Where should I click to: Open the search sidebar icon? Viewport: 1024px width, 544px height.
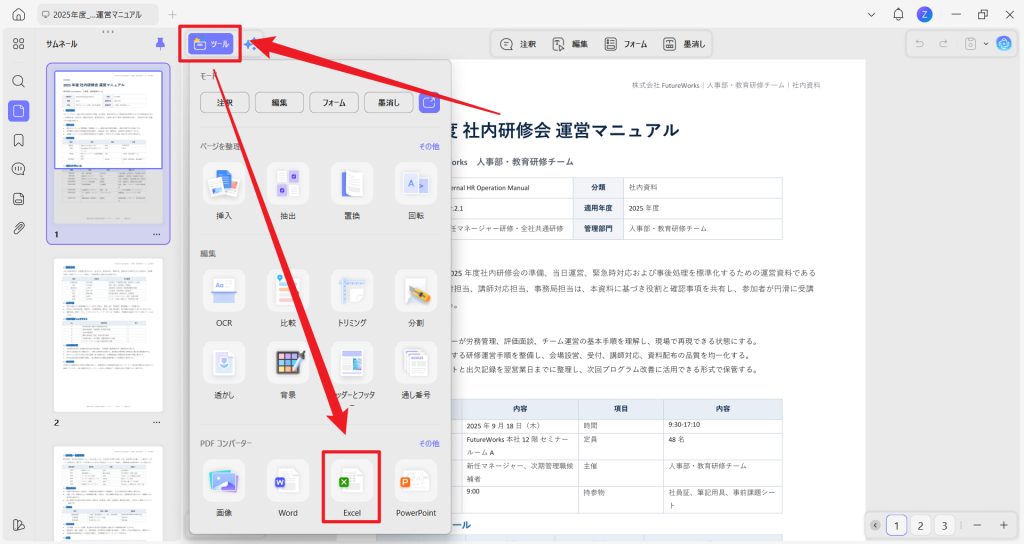coord(19,81)
